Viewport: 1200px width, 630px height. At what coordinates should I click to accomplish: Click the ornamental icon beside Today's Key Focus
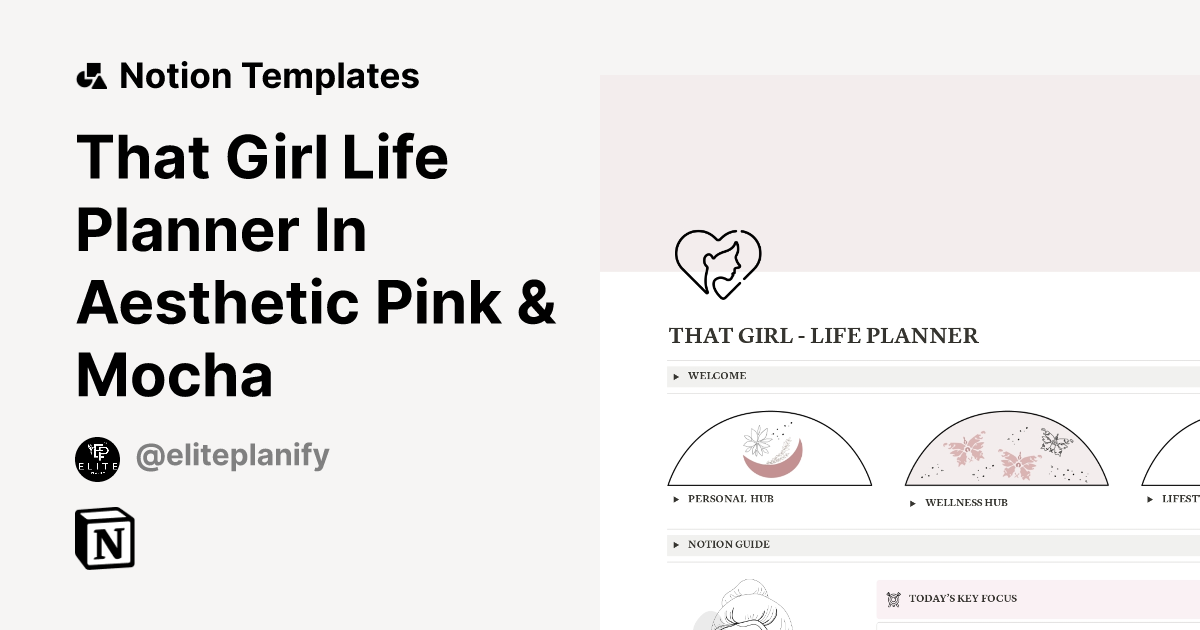pyautogui.click(x=892, y=599)
